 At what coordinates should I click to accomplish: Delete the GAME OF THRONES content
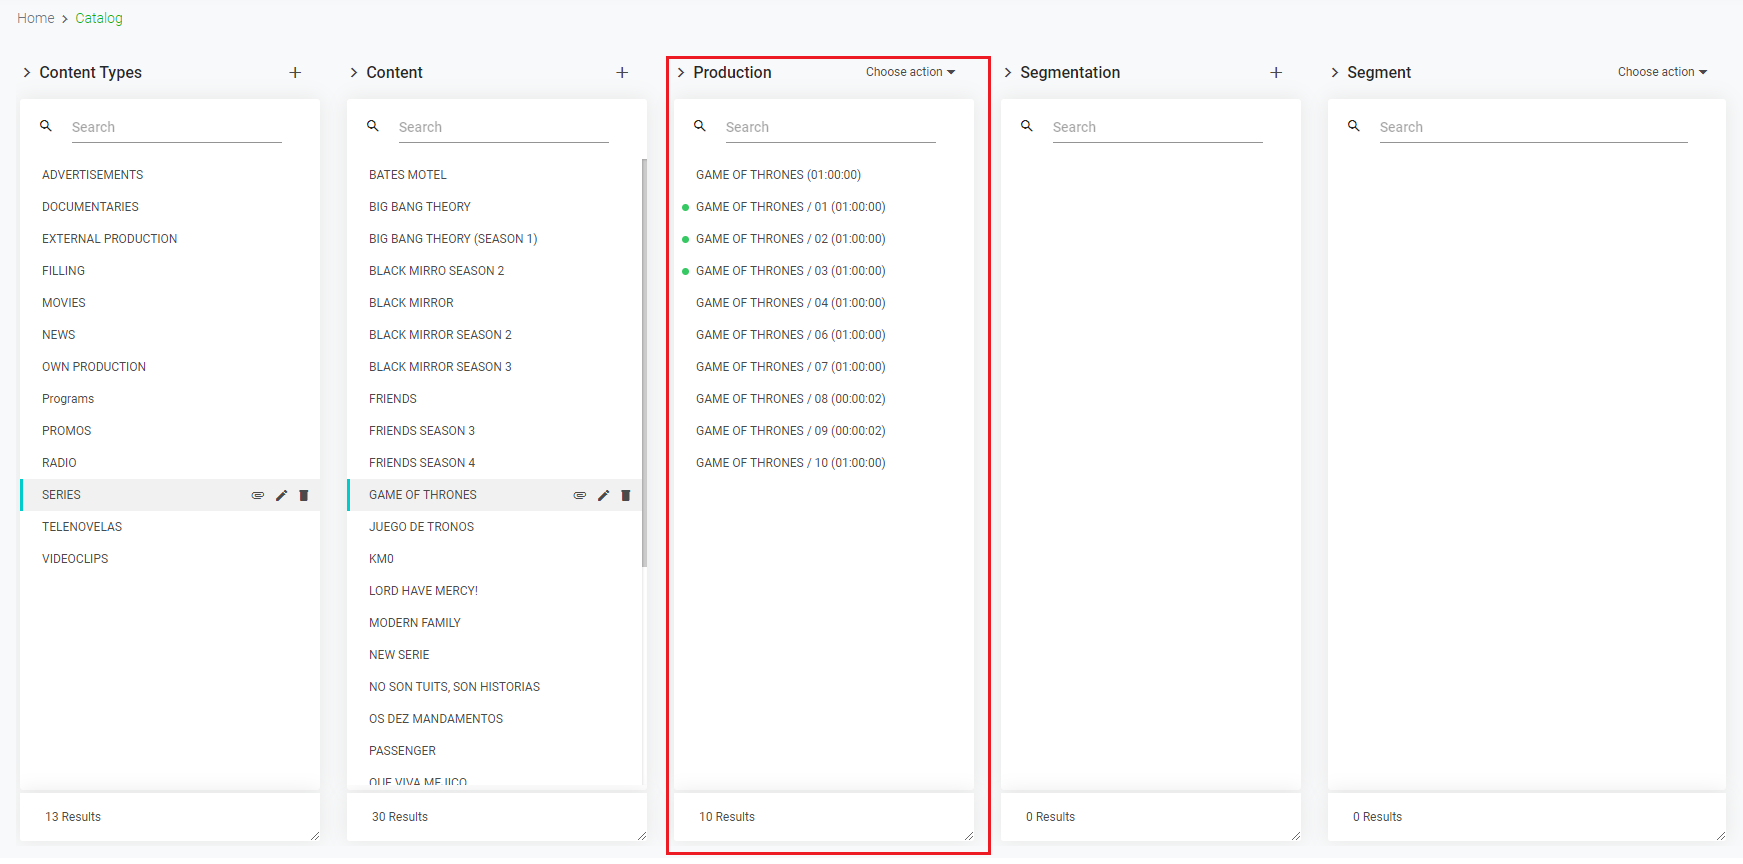626,495
